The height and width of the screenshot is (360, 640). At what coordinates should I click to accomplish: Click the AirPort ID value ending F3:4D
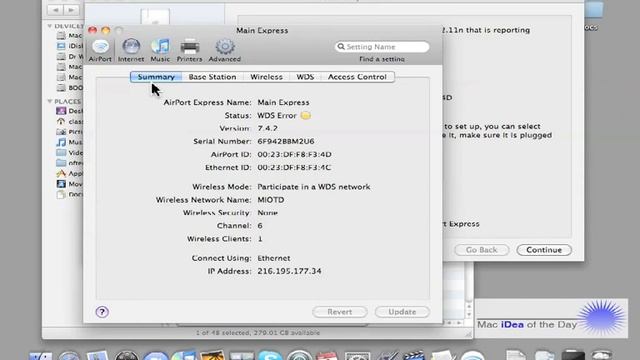[x=294, y=154]
